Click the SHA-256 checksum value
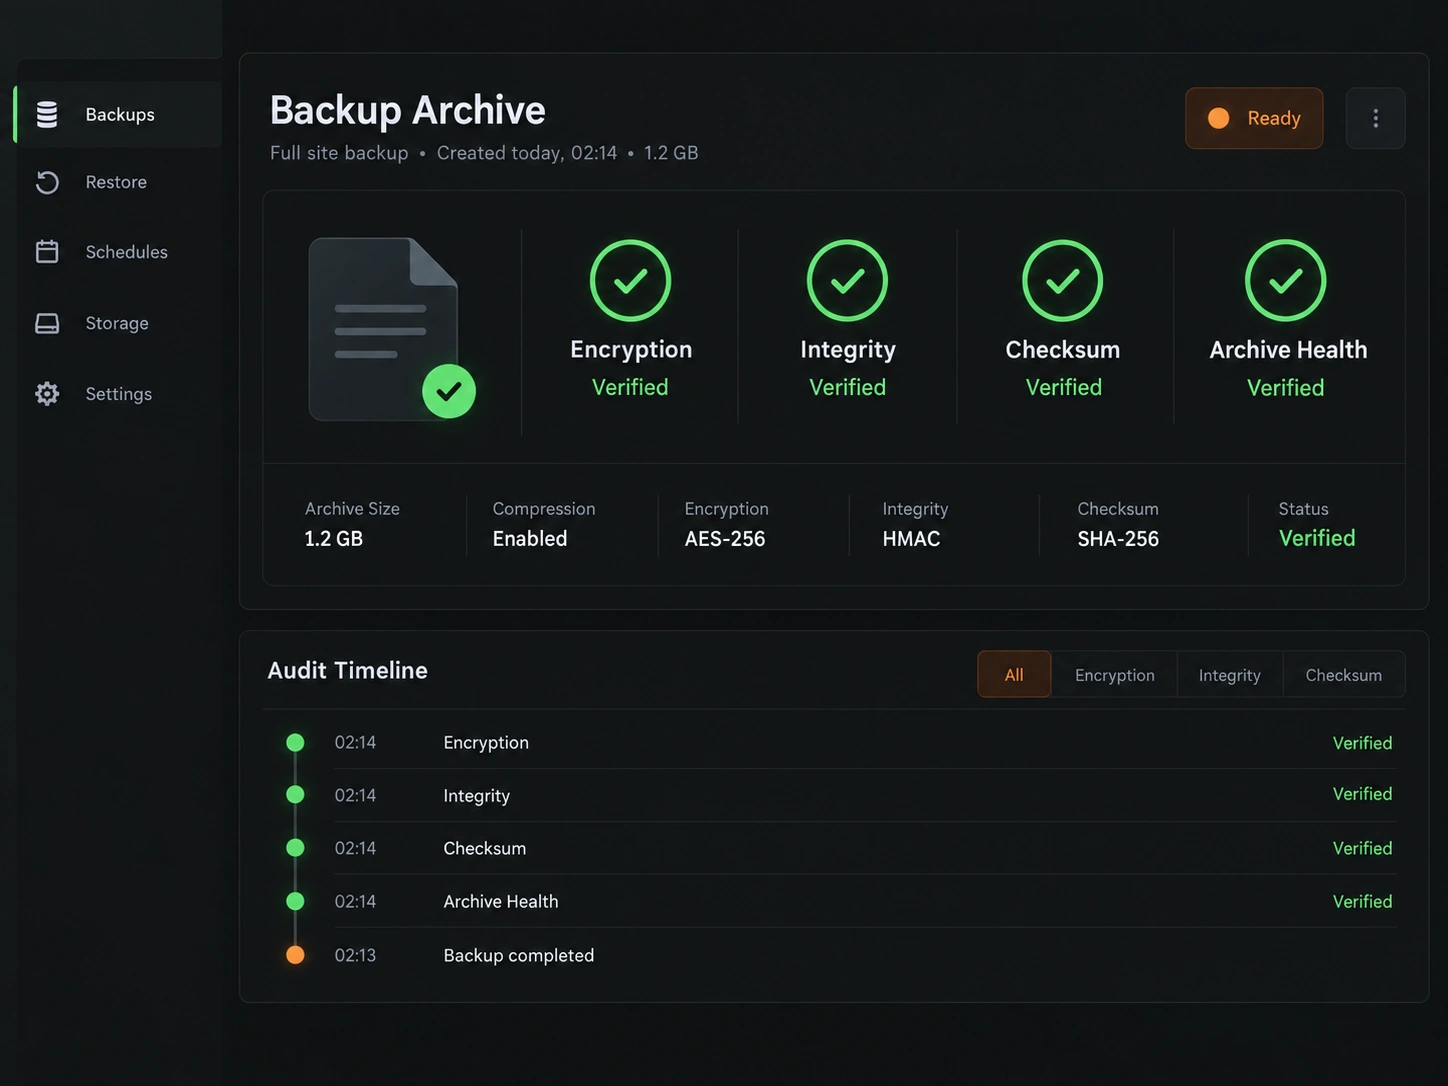 [1118, 539]
